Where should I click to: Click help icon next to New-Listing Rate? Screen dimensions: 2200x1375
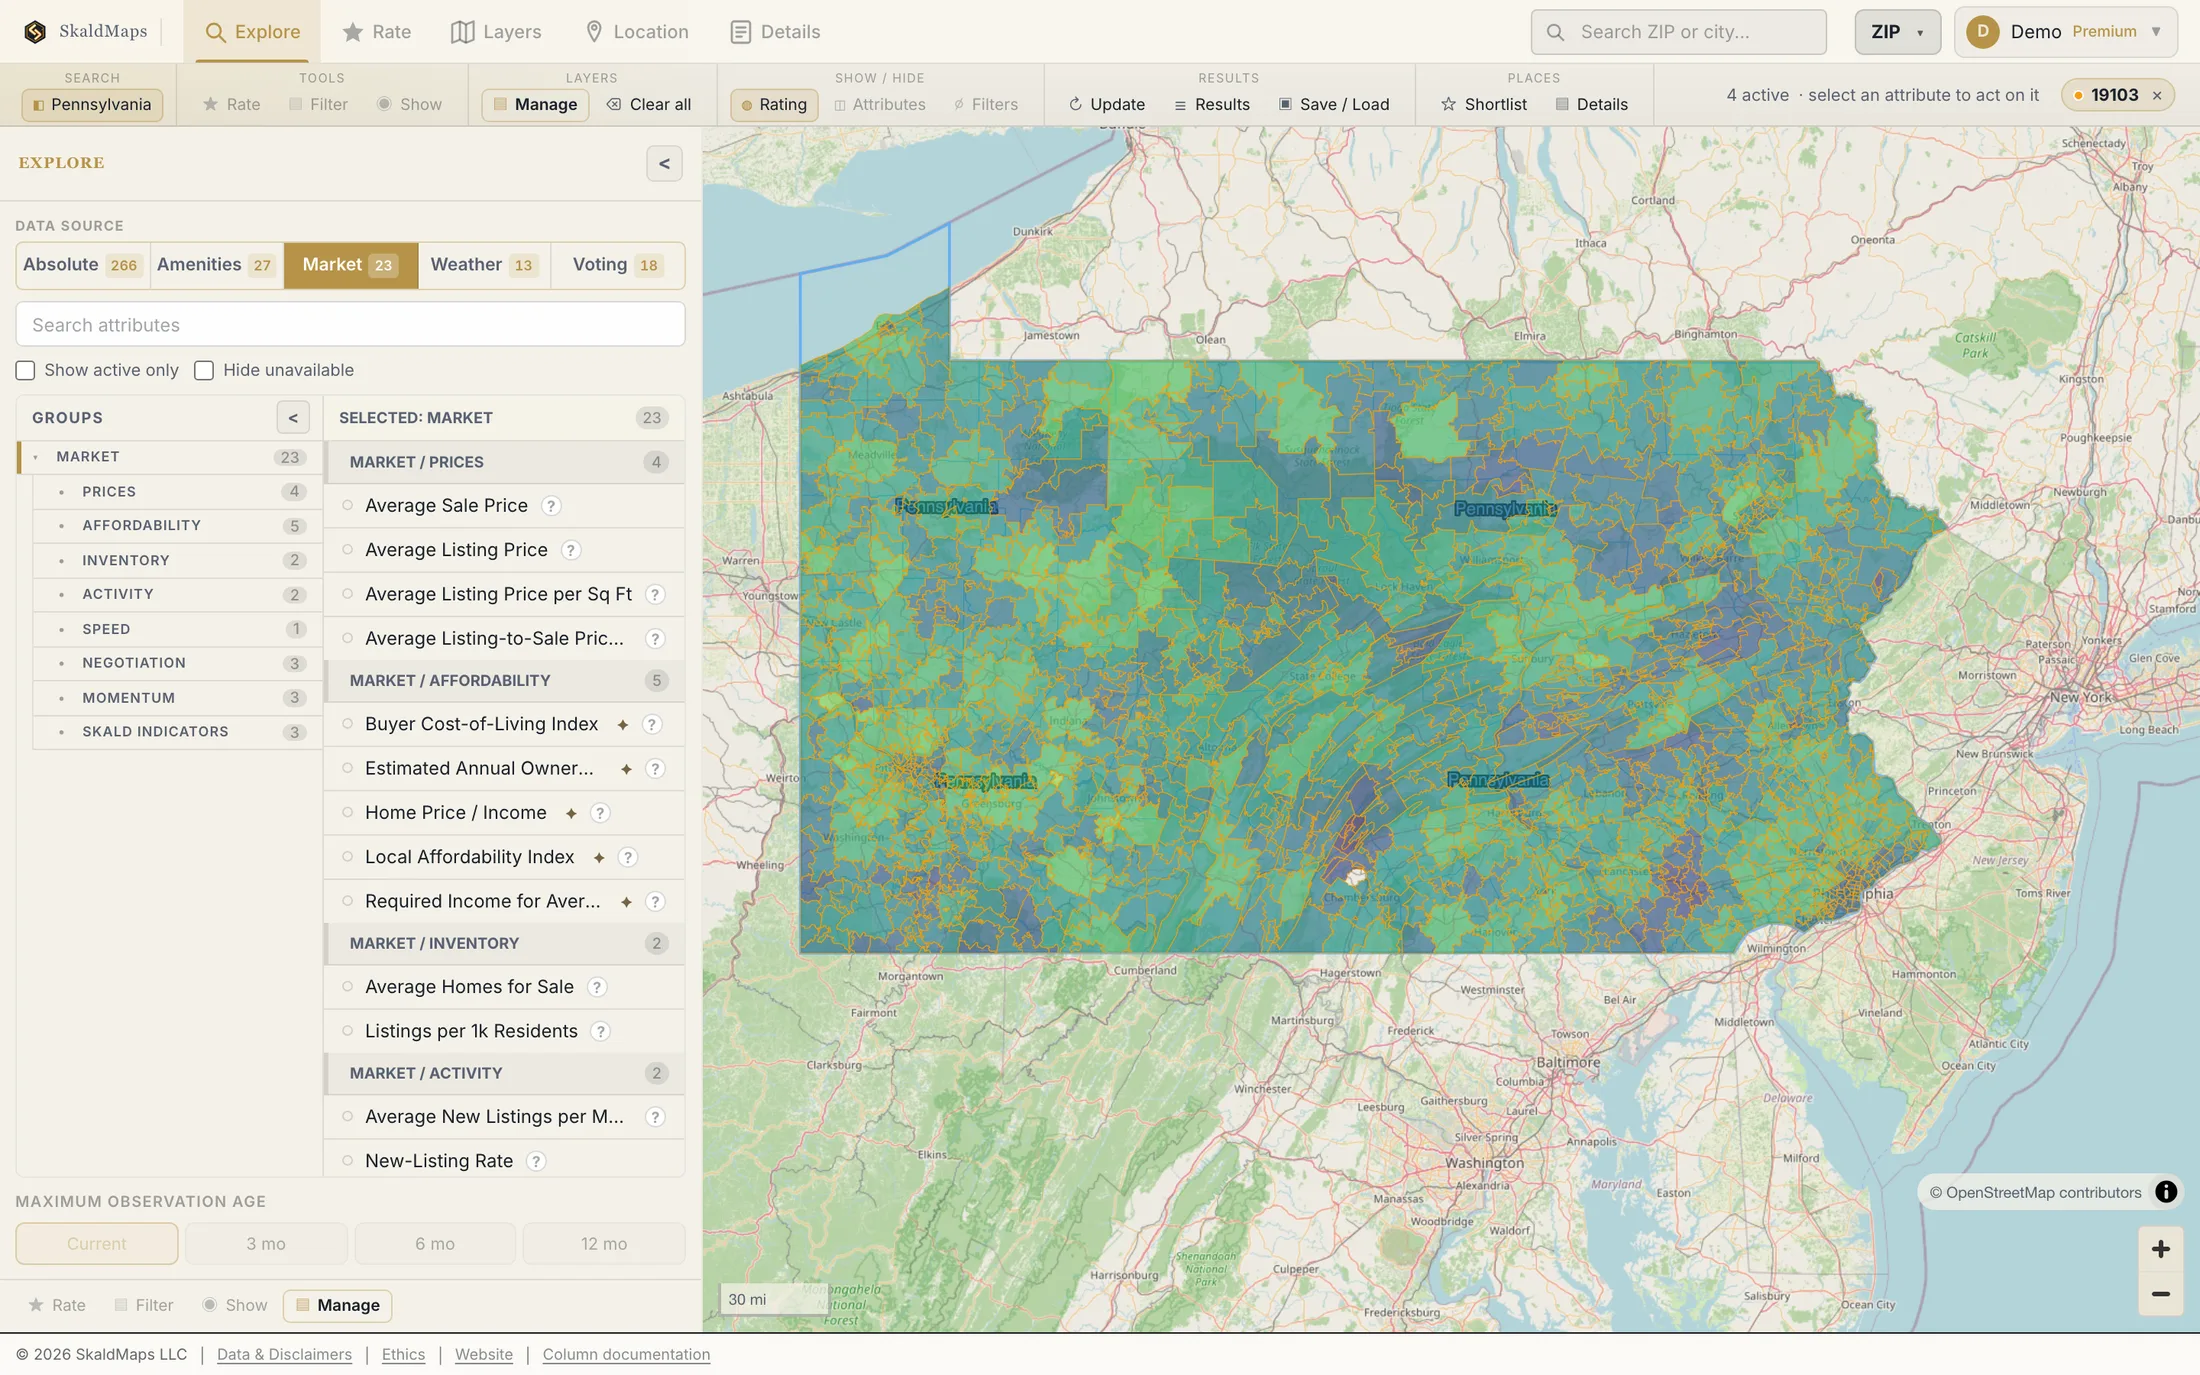(x=536, y=1161)
